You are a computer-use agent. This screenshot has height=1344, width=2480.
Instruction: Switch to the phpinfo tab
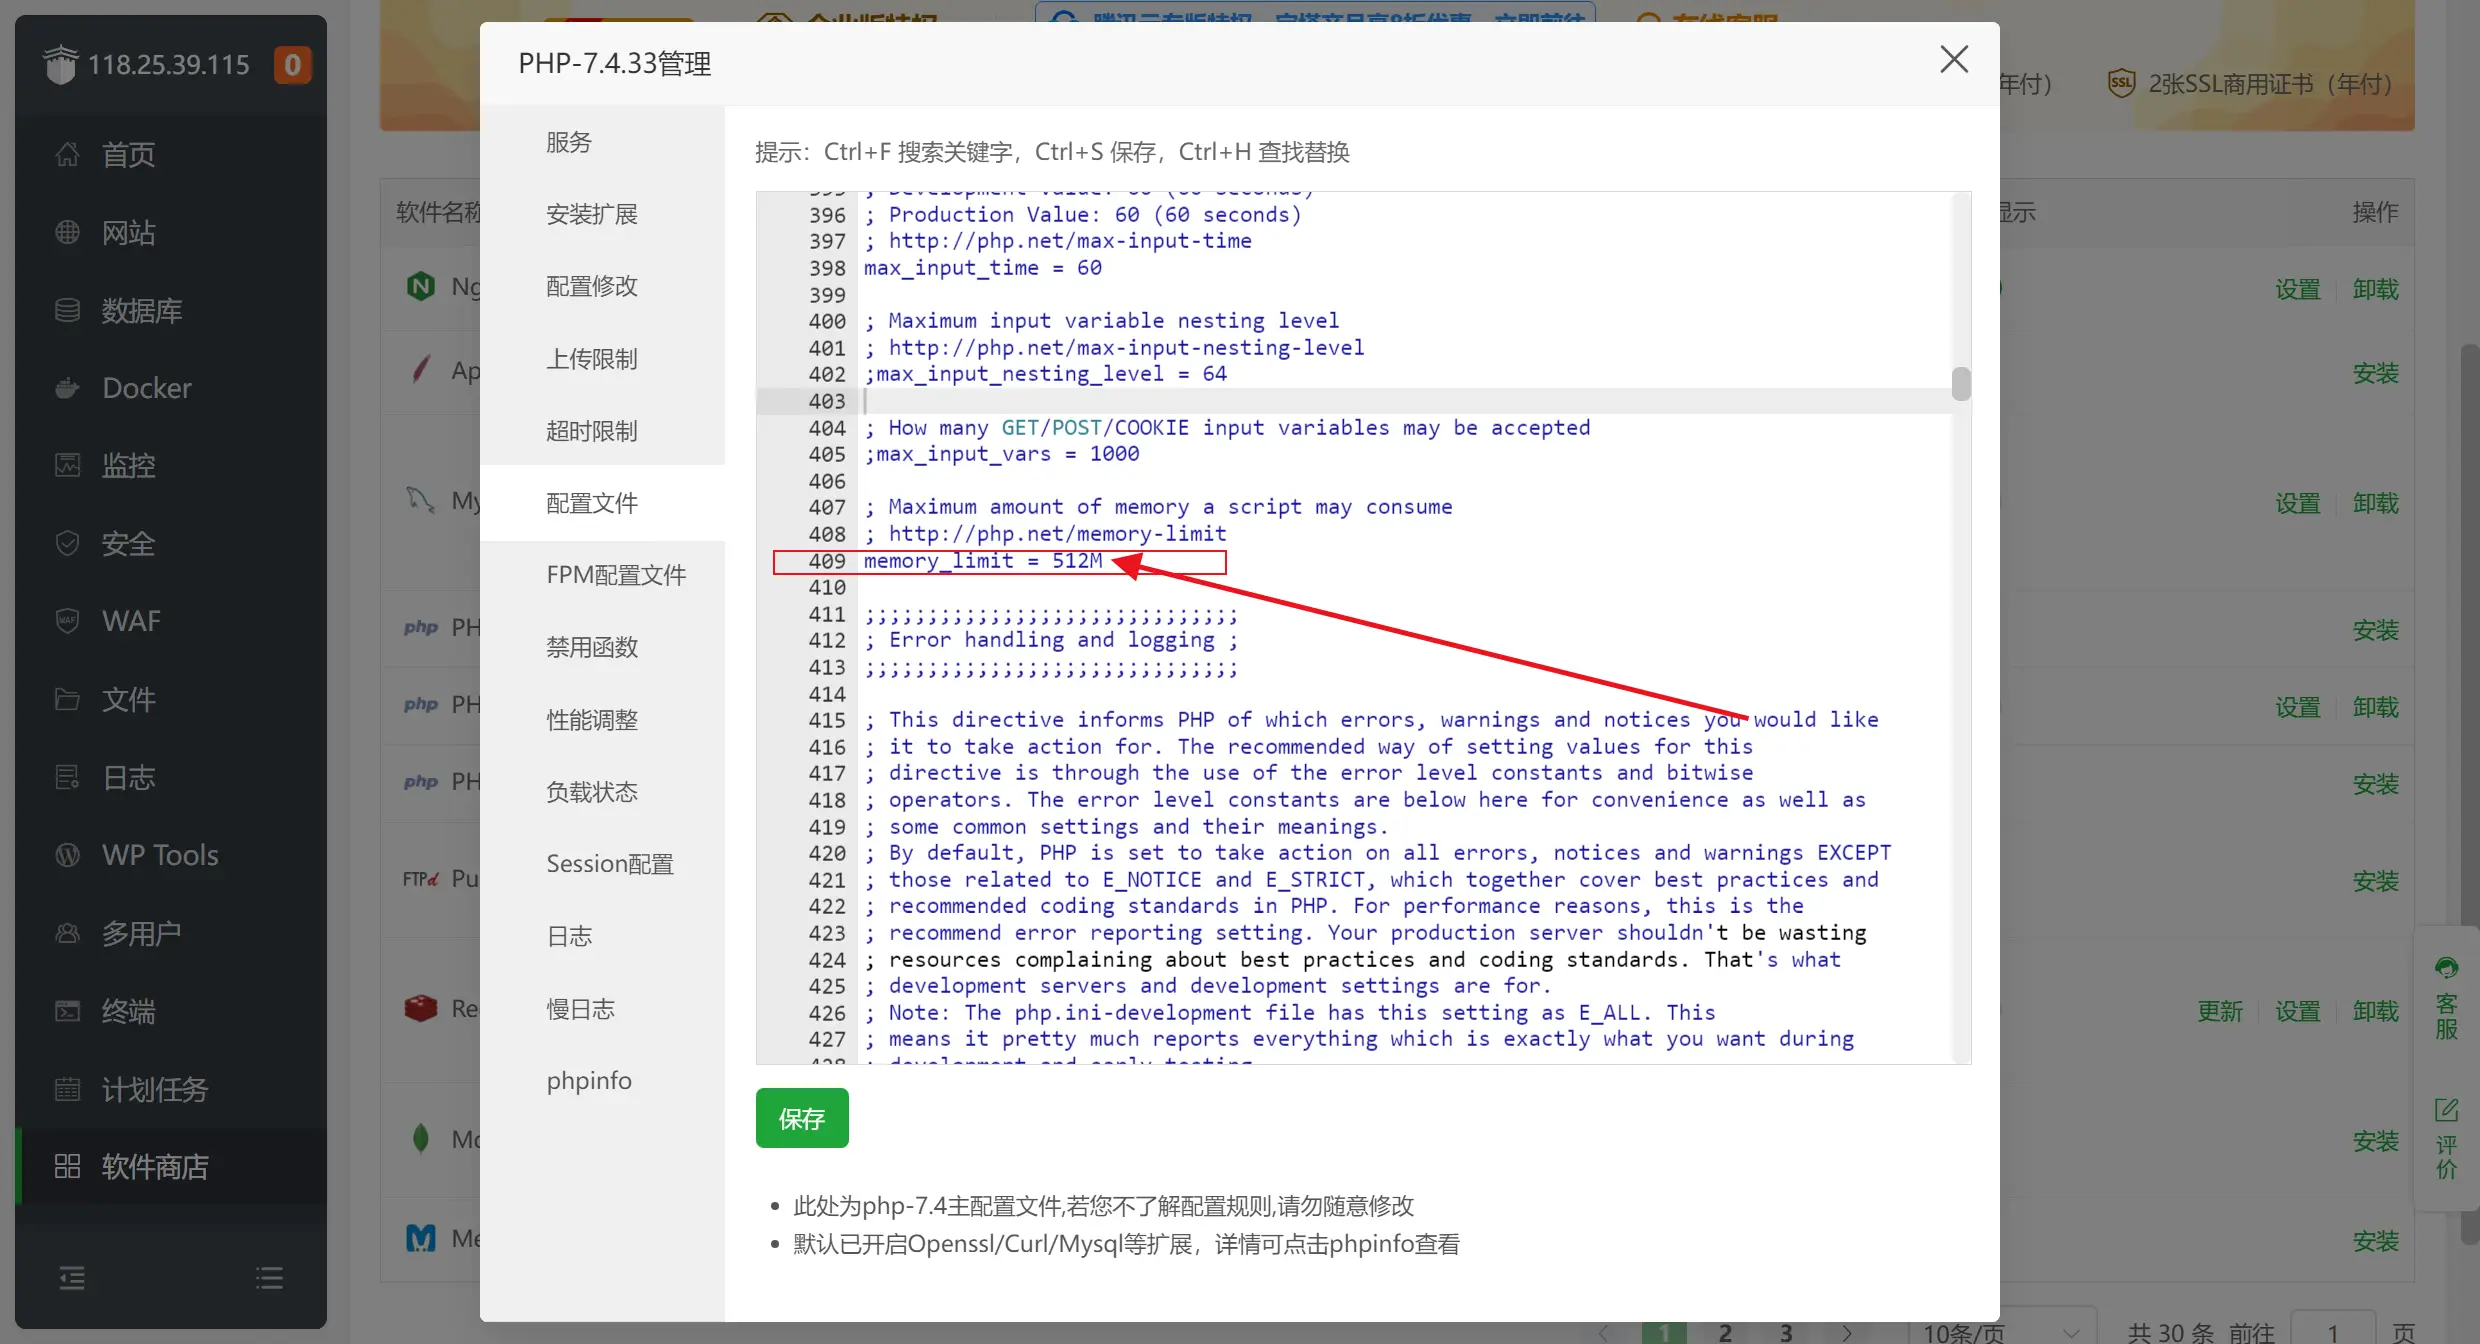click(x=588, y=1080)
